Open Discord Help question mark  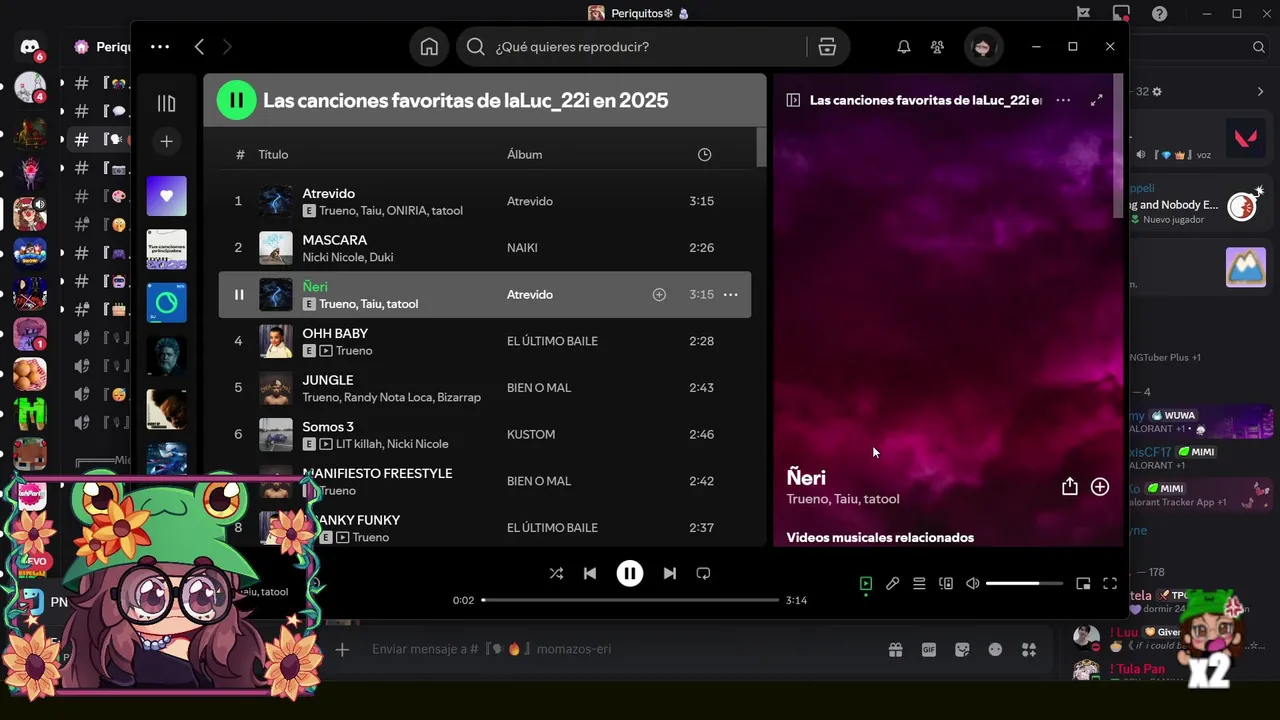pos(1159,13)
